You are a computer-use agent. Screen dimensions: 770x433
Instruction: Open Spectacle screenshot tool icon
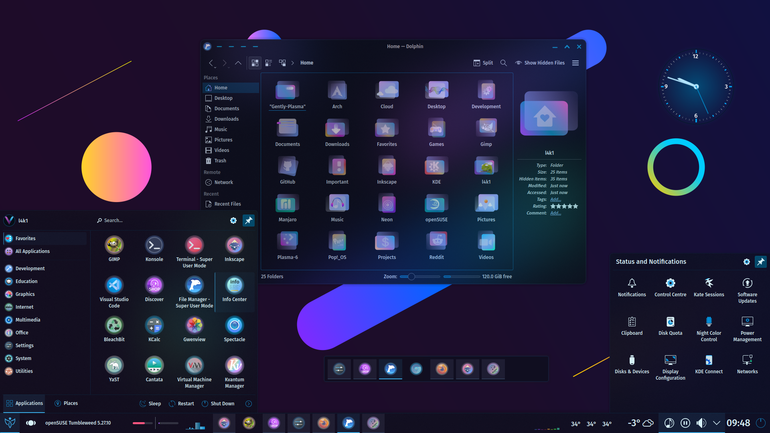click(234, 329)
